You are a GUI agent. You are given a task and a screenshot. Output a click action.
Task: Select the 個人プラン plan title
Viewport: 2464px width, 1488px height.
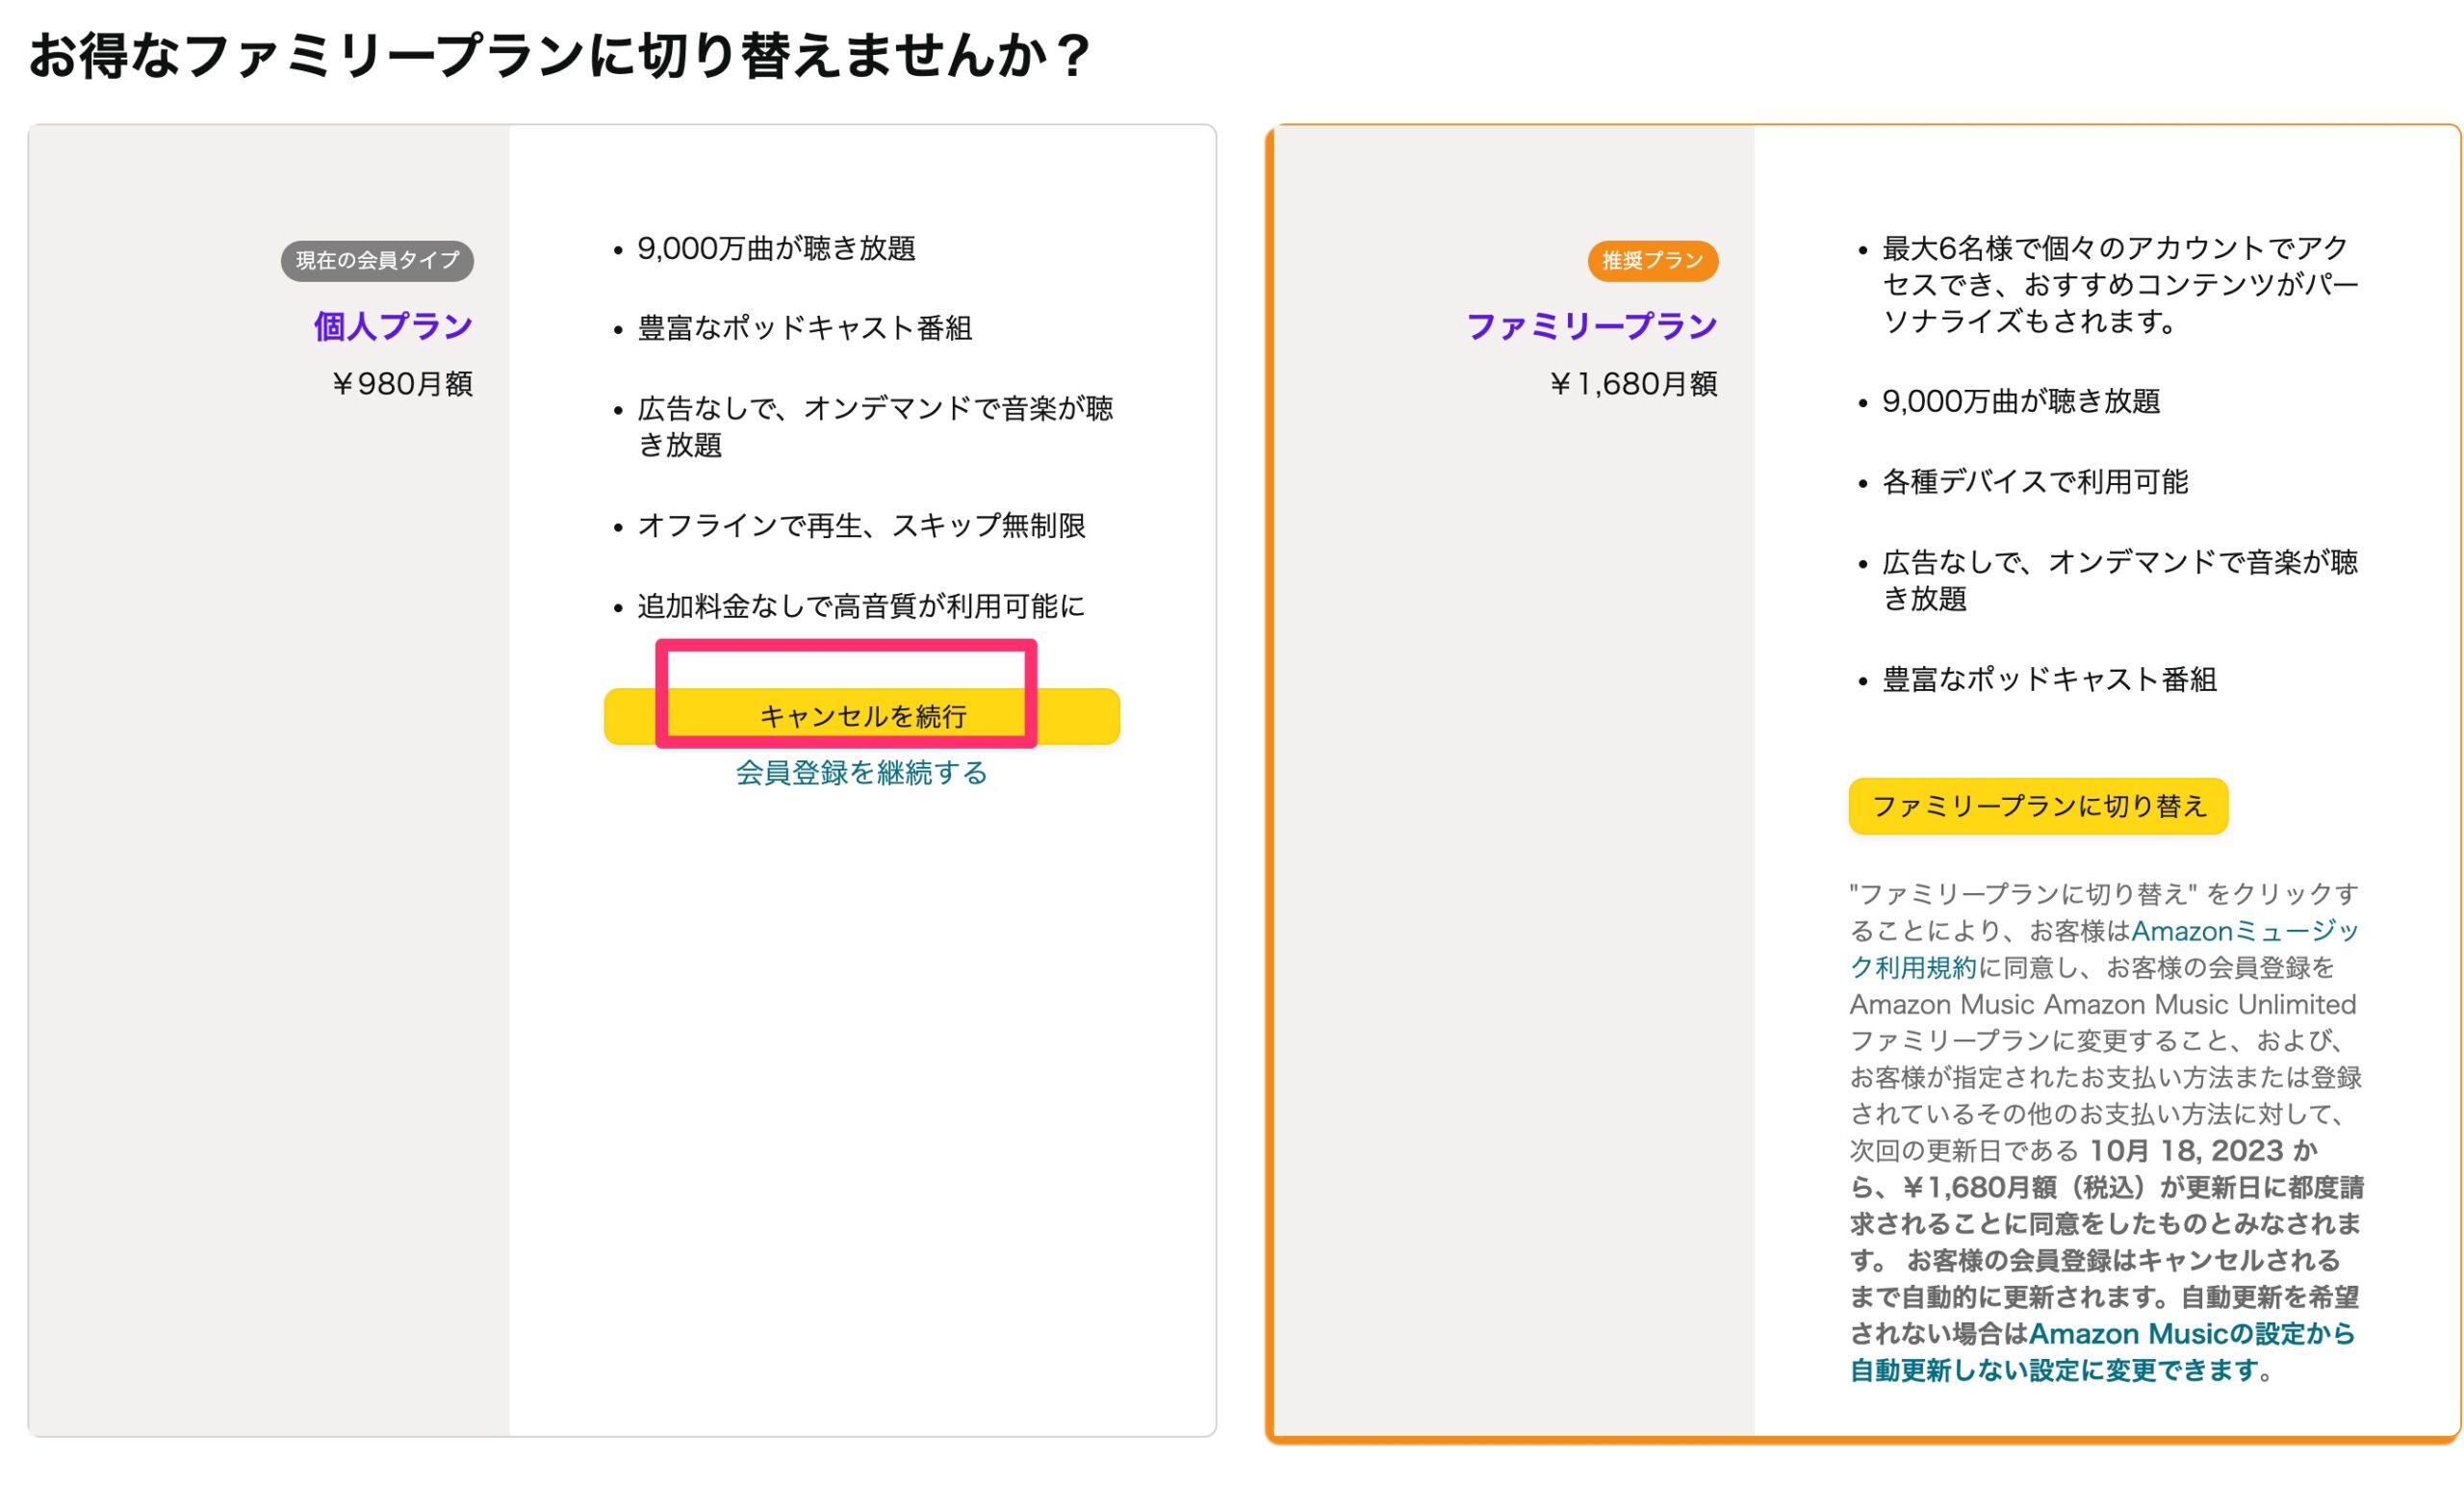[x=393, y=326]
